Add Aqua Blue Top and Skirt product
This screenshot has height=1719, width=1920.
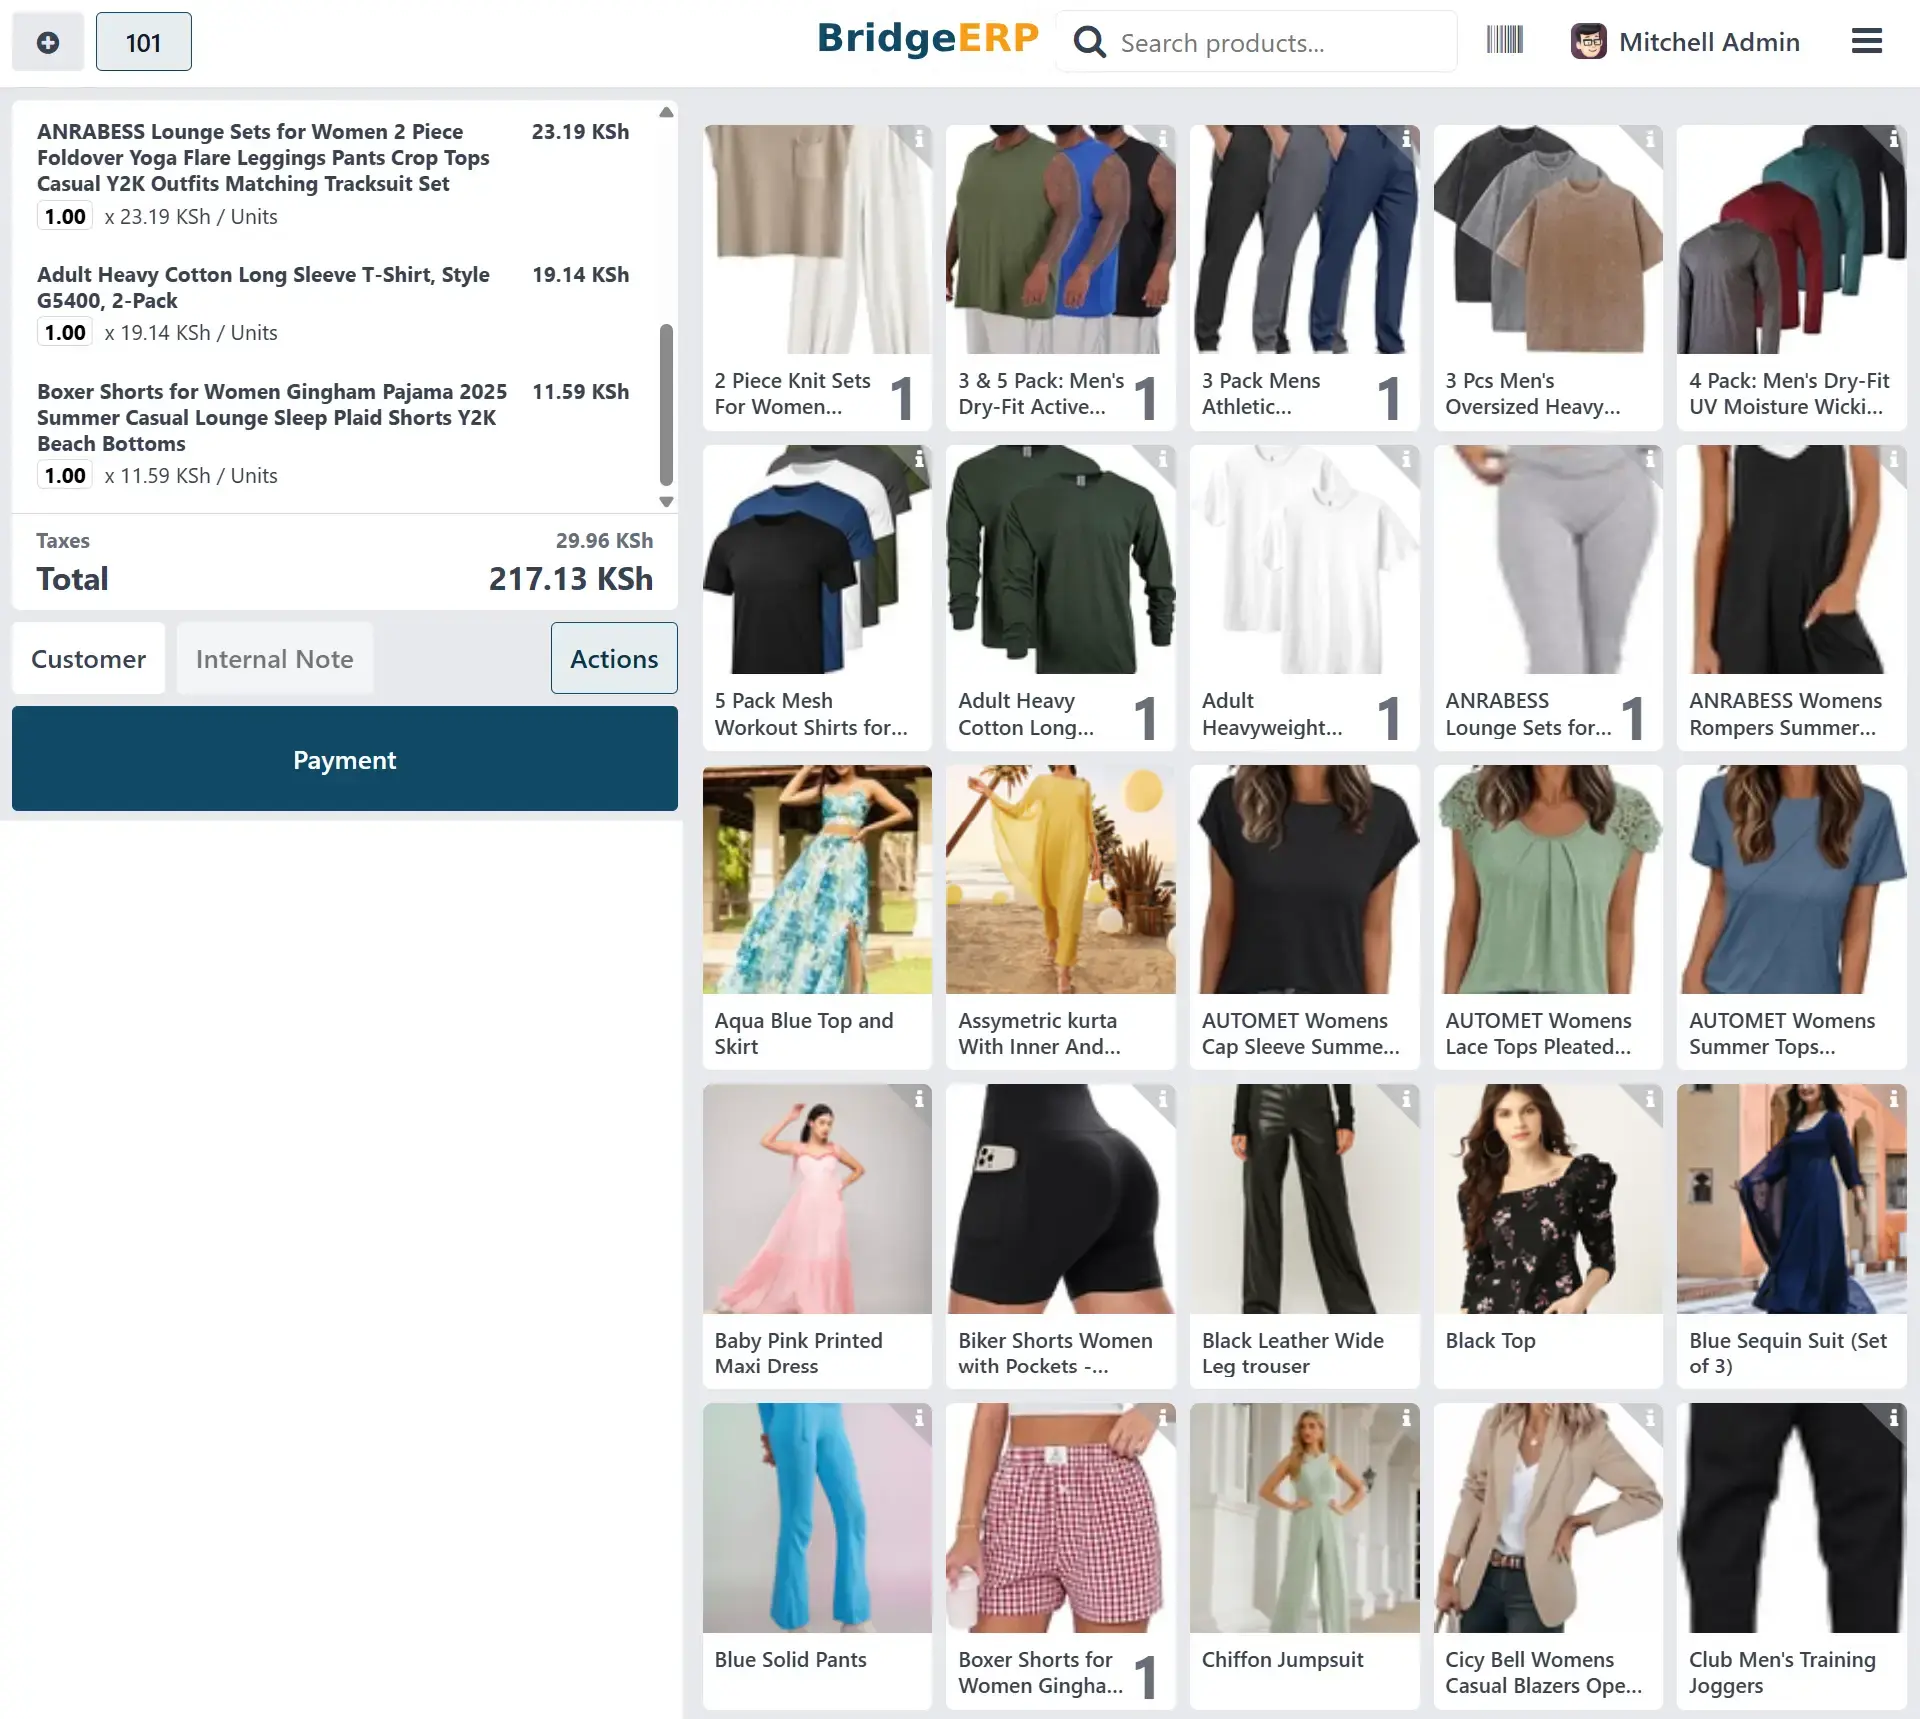(816, 916)
